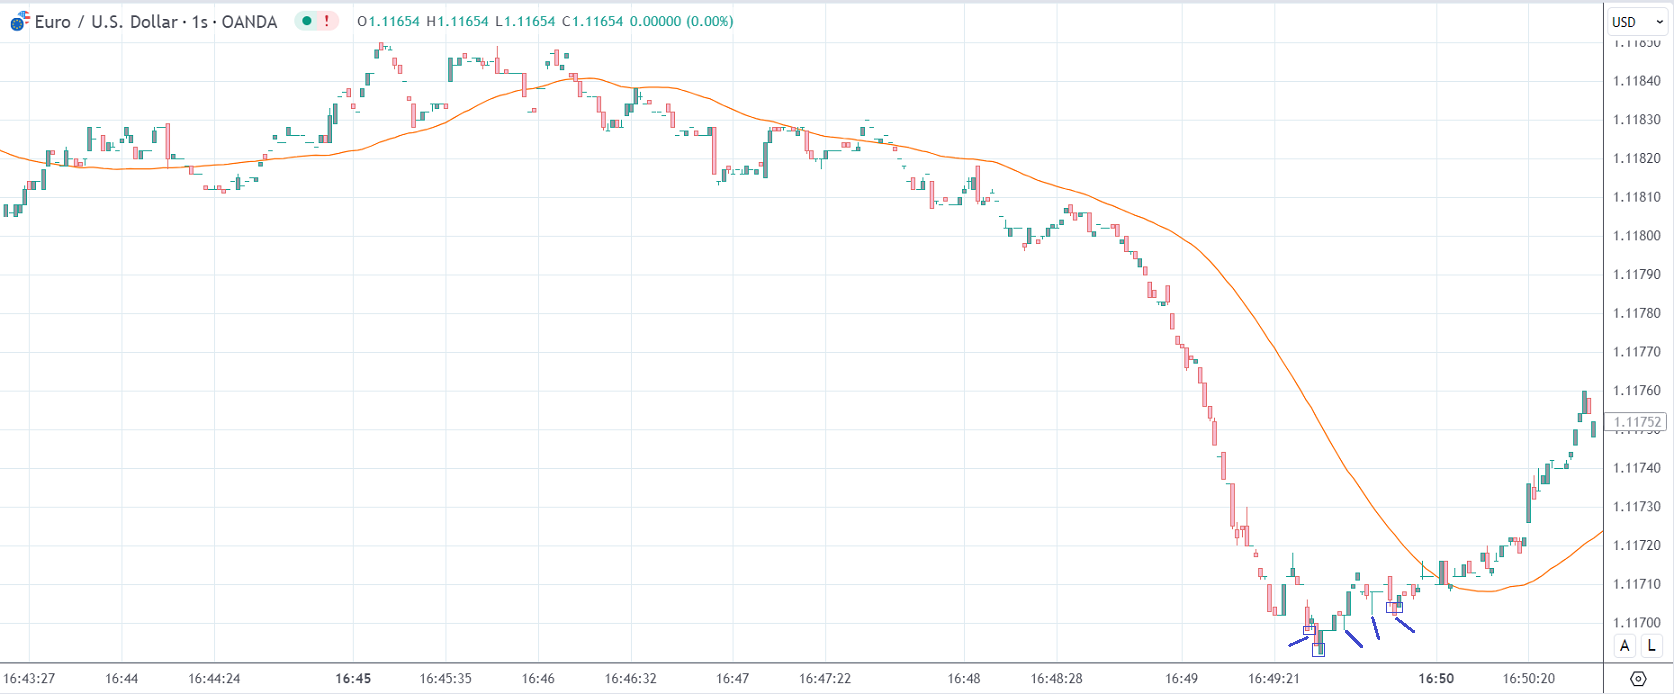Viewport: 1674px width, 694px height.
Task: Select the rightmost blue rectangle drawing
Action: (x=1394, y=607)
